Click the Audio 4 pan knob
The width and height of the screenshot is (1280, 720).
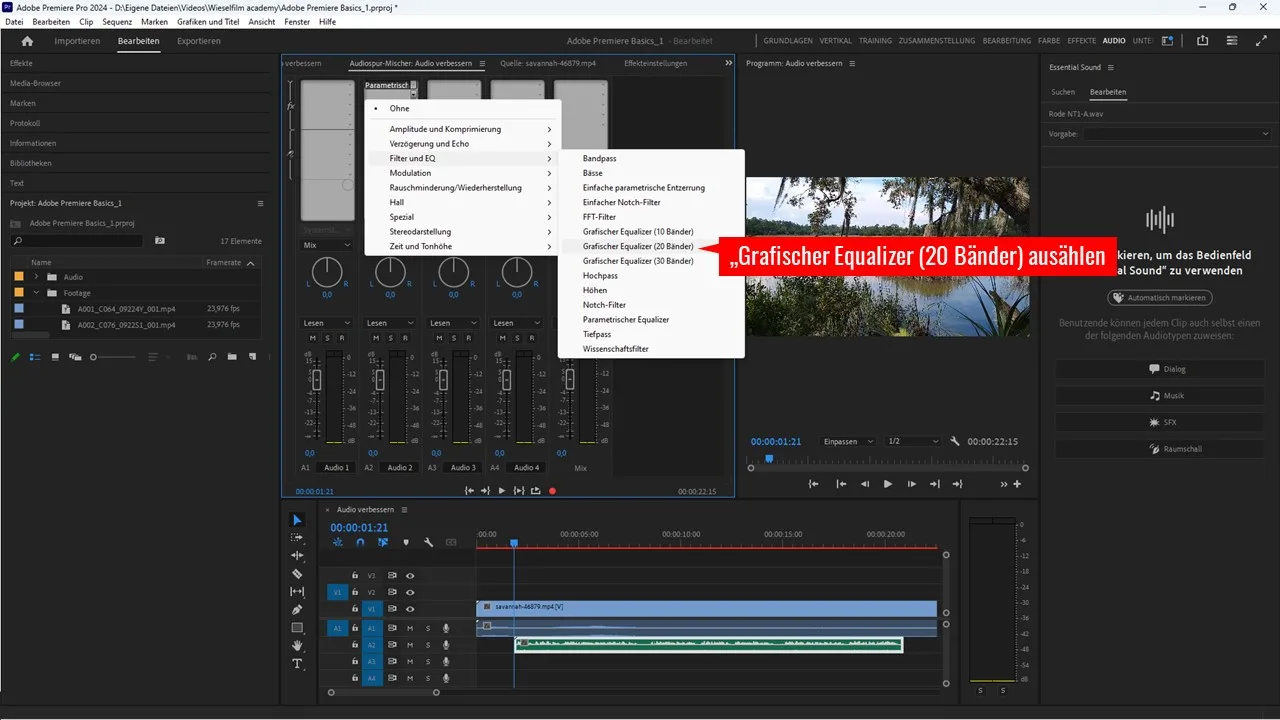pos(517,271)
